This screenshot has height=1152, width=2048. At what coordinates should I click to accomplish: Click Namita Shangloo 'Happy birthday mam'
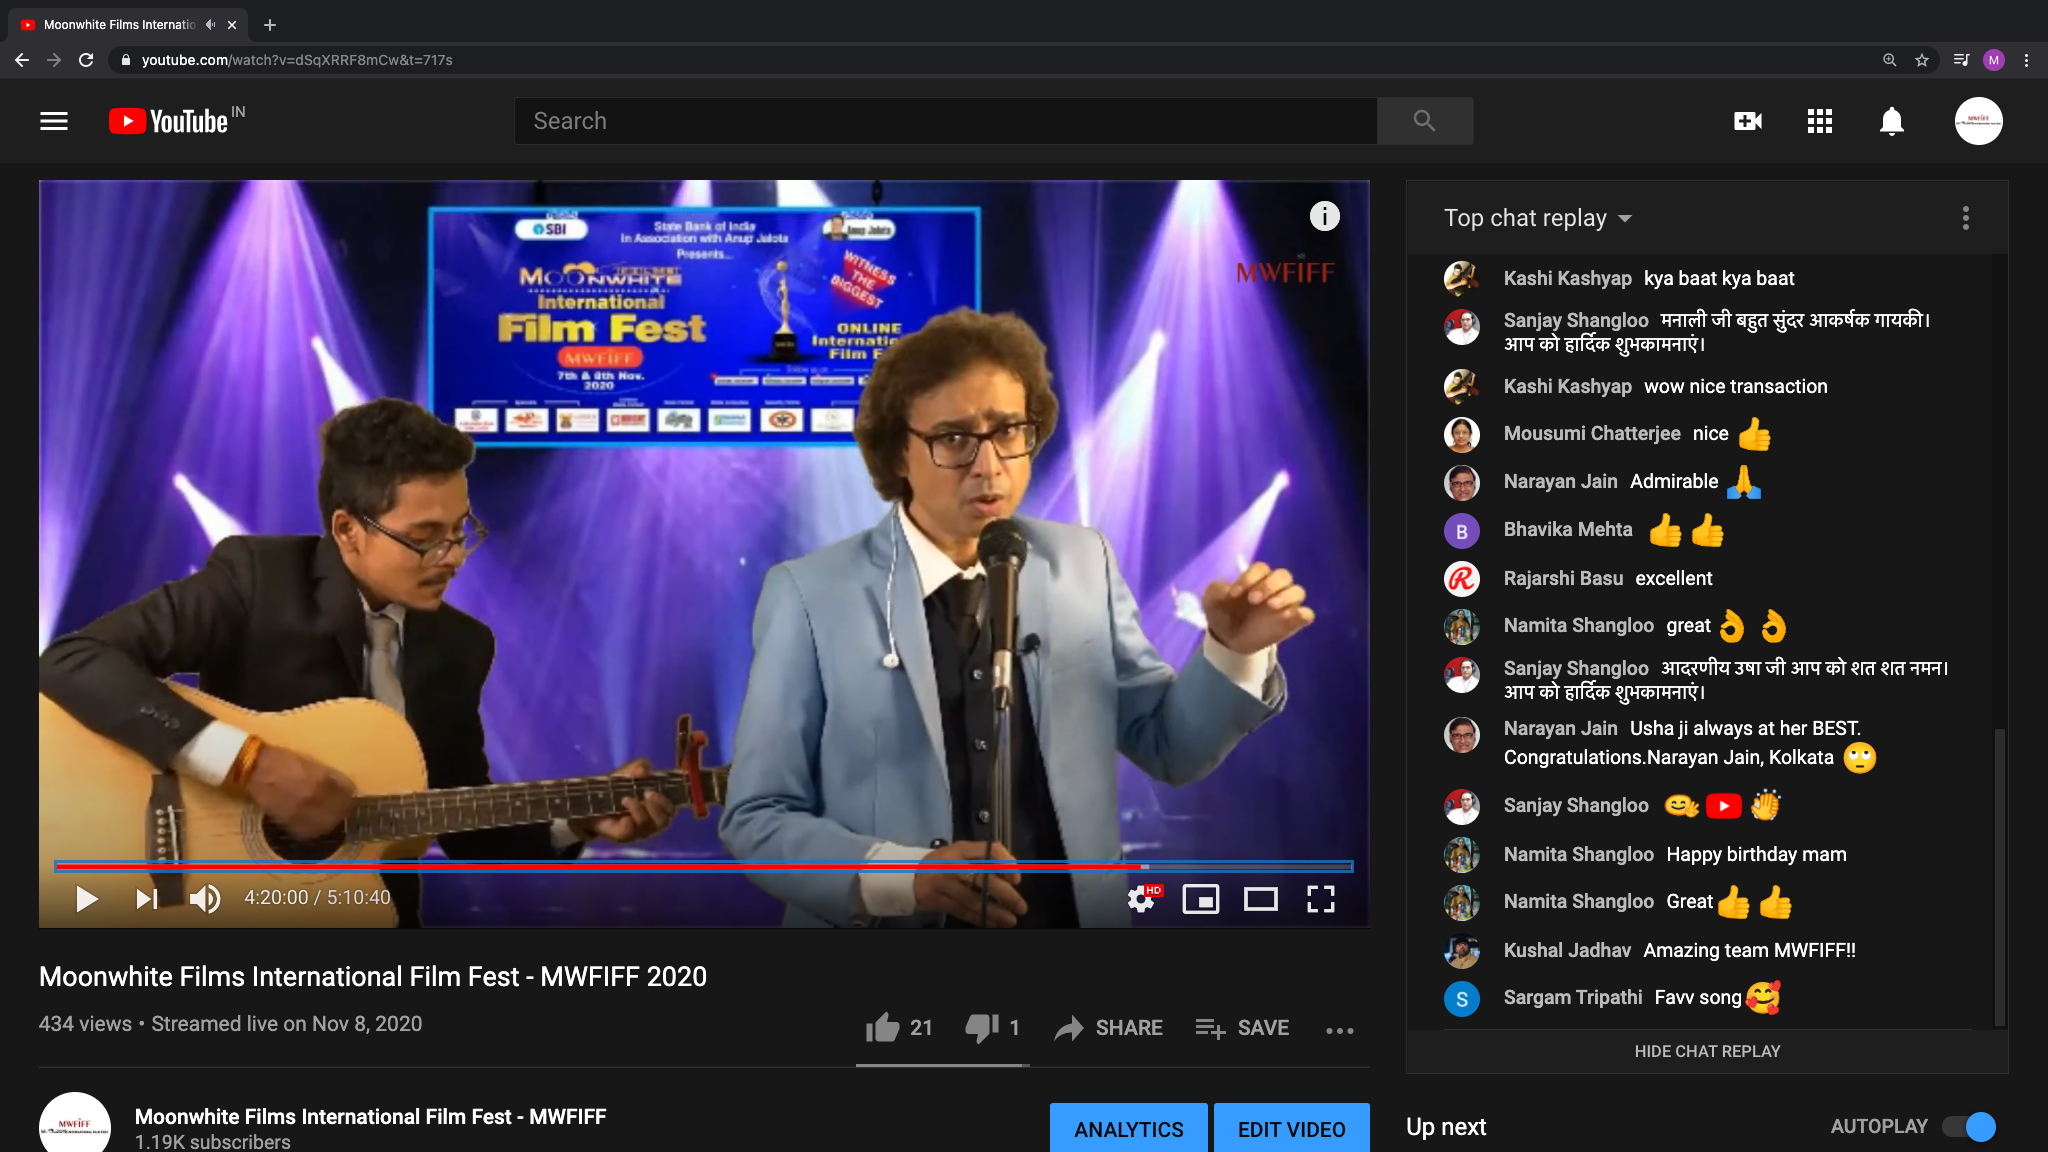(x=1756, y=854)
